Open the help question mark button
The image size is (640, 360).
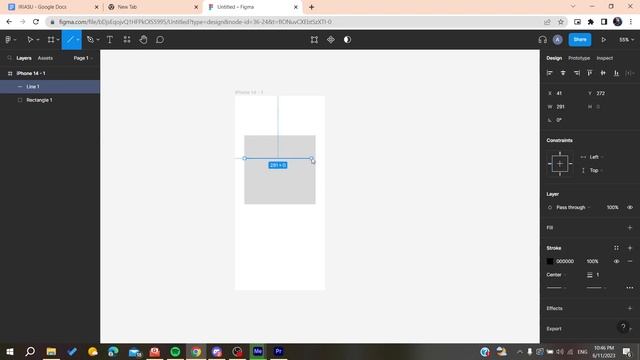623,327
